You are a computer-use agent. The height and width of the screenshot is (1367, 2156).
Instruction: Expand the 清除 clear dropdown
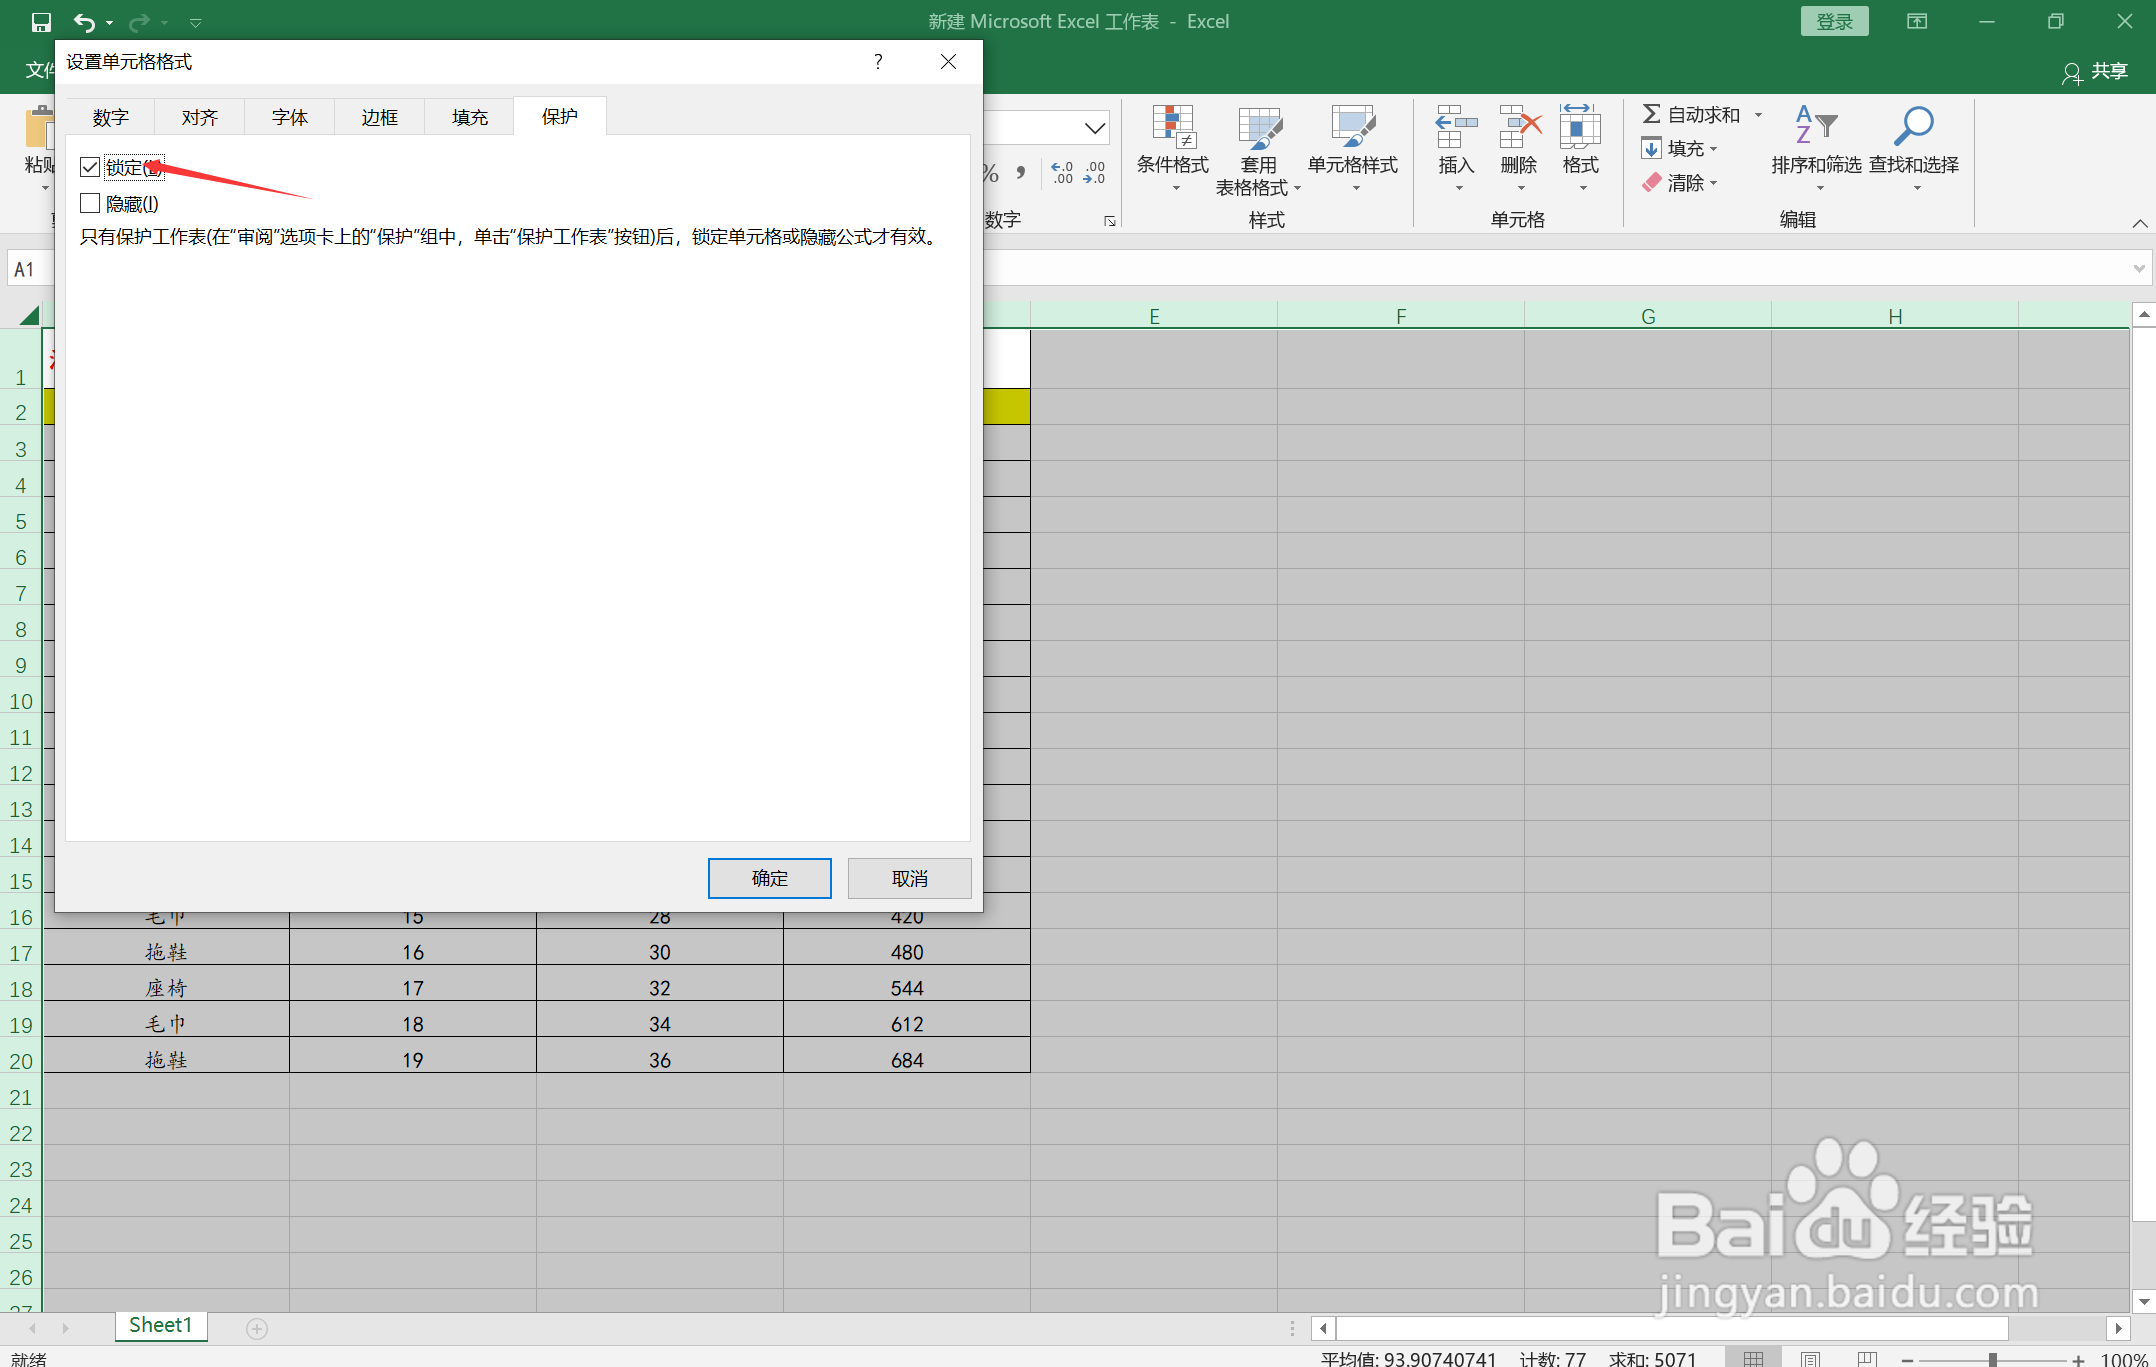(x=1714, y=183)
